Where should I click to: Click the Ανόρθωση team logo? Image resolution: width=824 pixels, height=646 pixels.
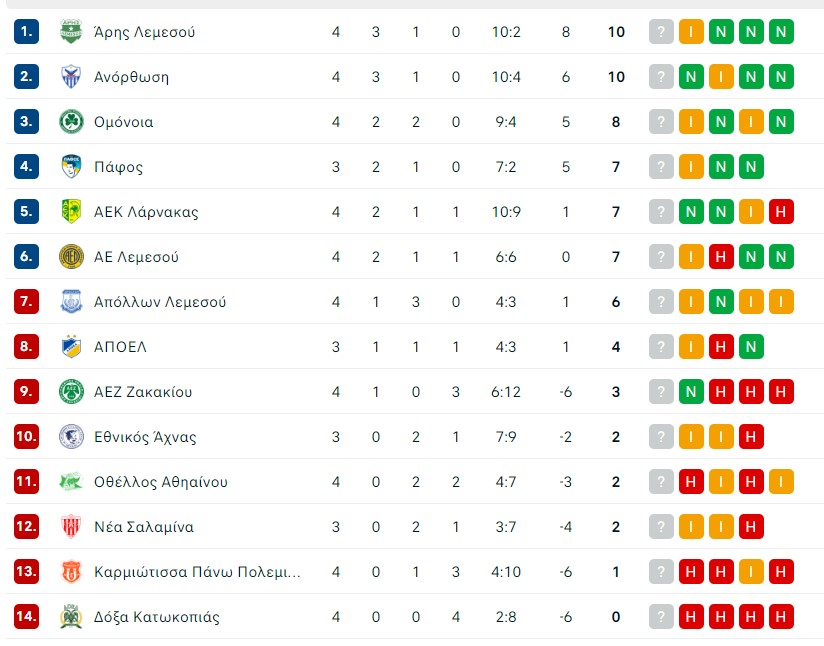pos(71,77)
